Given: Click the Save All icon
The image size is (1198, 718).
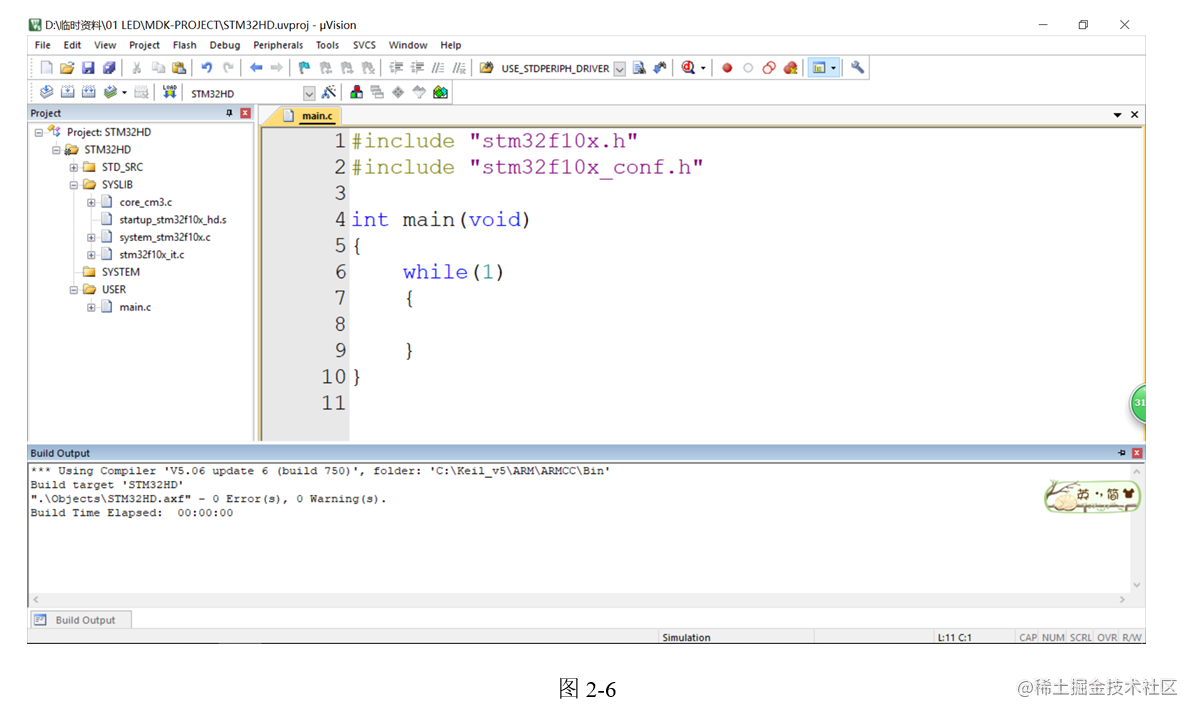Looking at the screenshot, I should coord(109,68).
